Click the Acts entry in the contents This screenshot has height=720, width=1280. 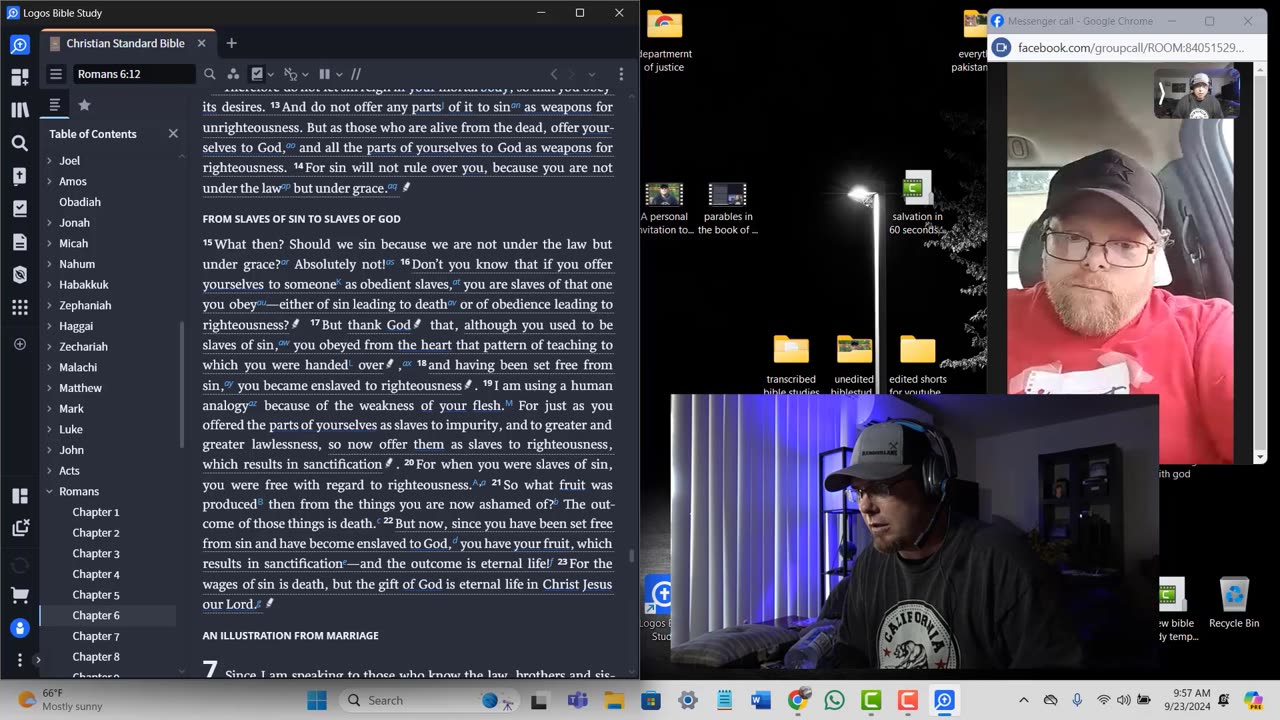tap(69, 471)
